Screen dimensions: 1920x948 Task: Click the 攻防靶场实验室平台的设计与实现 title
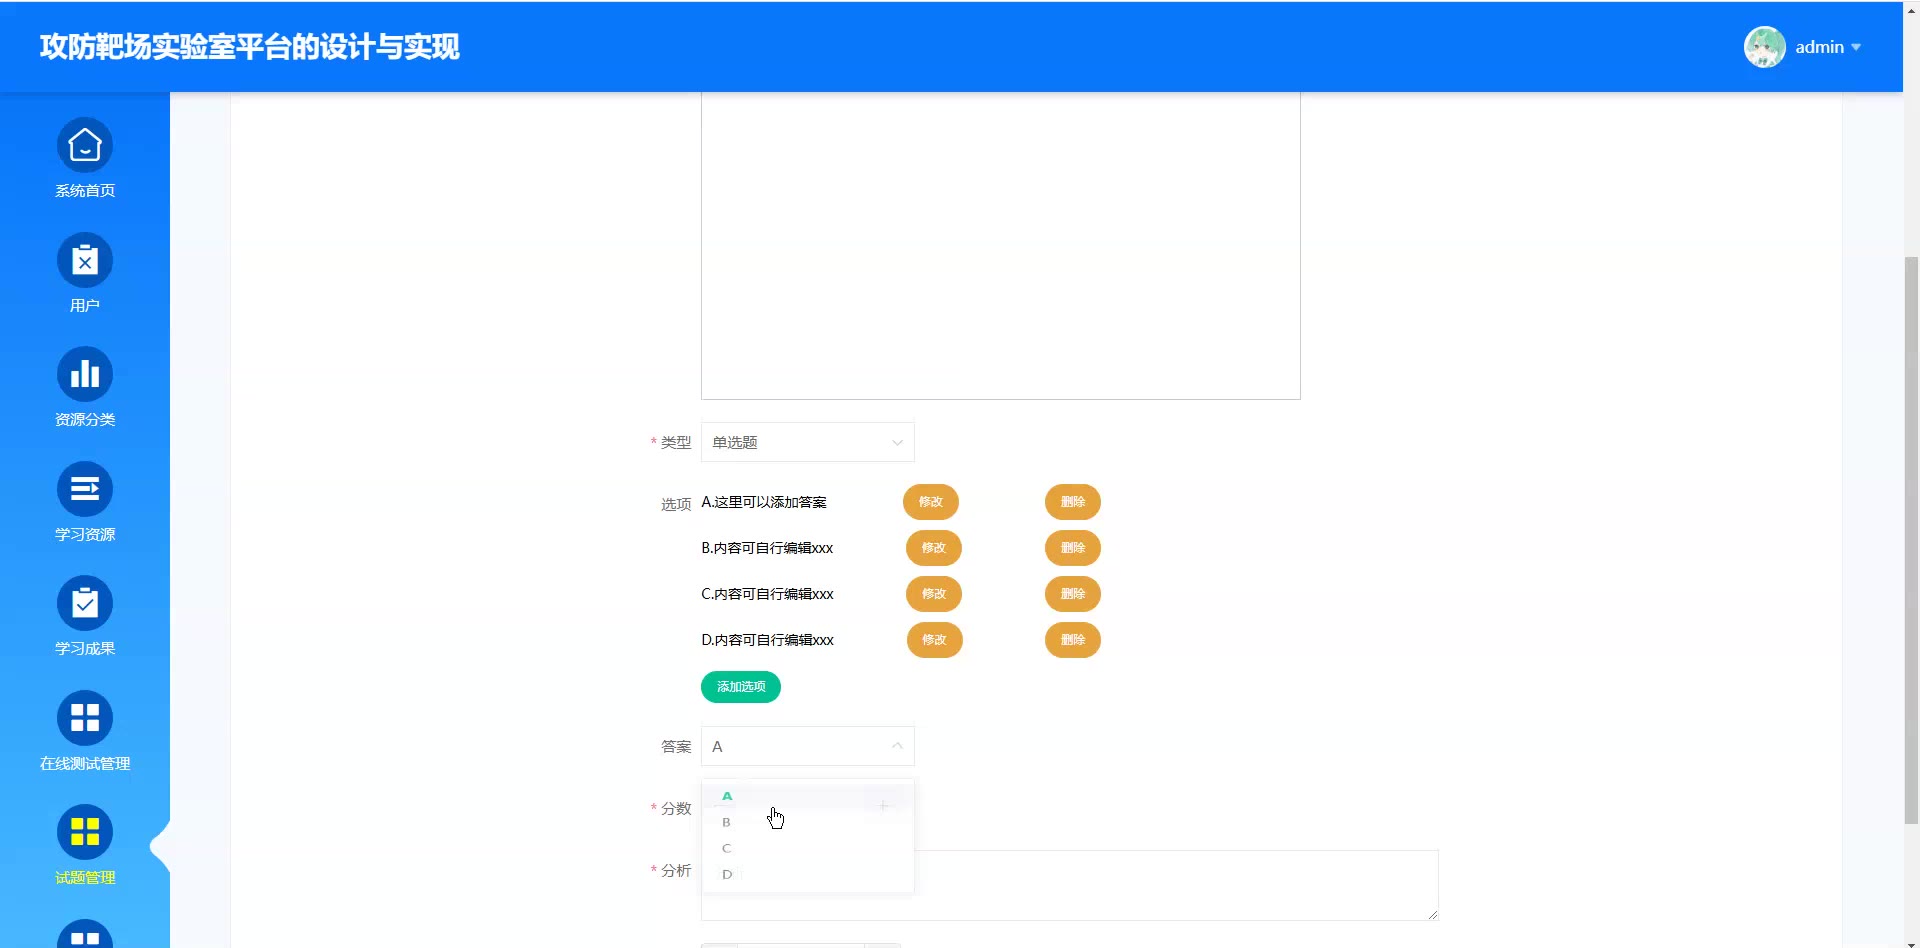(x=250, y=47)
